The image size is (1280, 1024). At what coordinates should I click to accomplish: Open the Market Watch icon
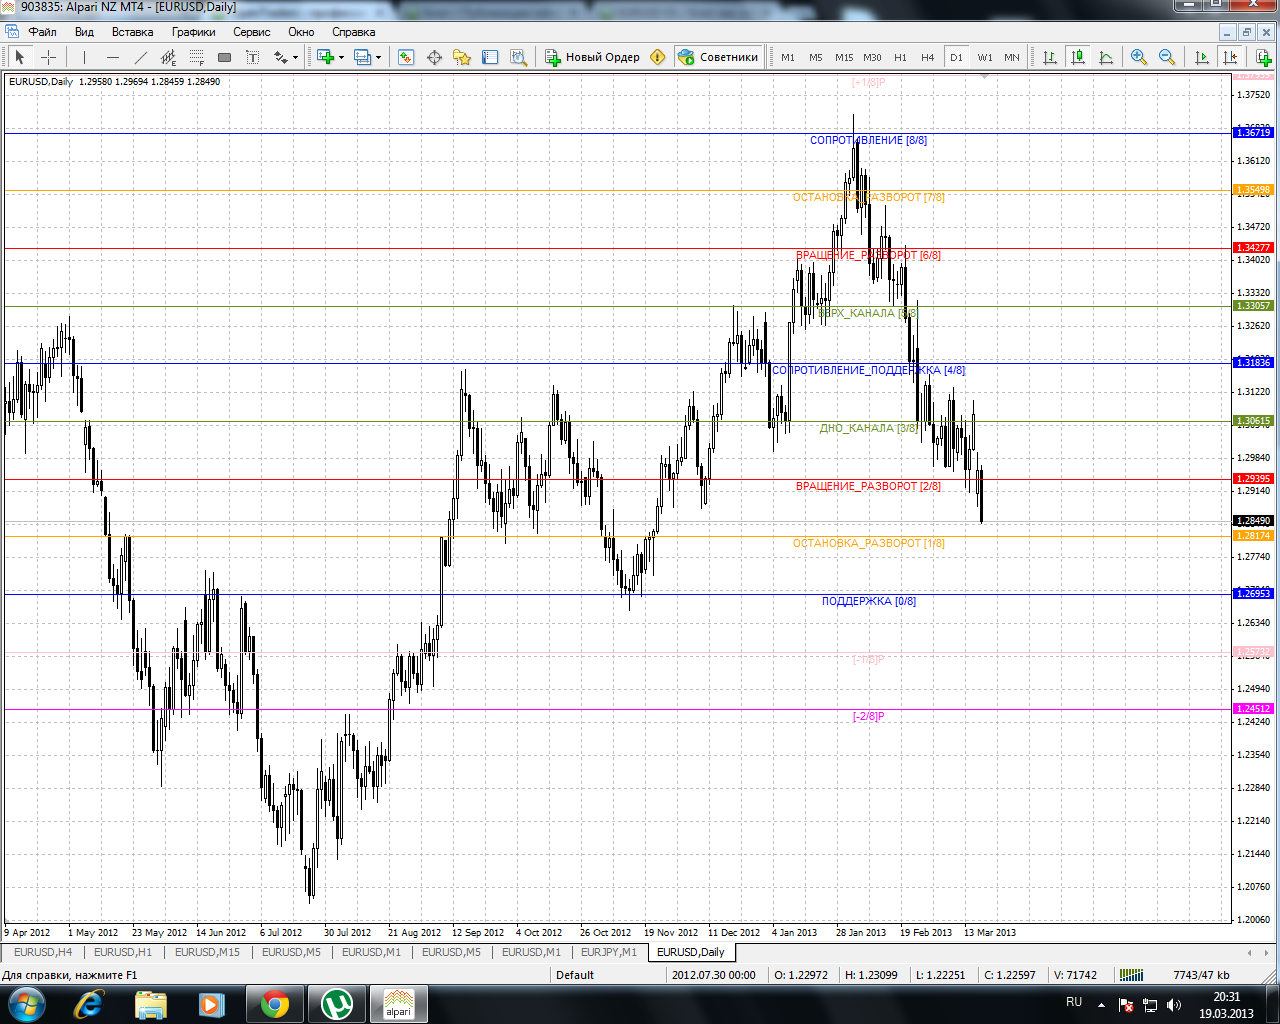pyautogui.click(x=406, y=57)
